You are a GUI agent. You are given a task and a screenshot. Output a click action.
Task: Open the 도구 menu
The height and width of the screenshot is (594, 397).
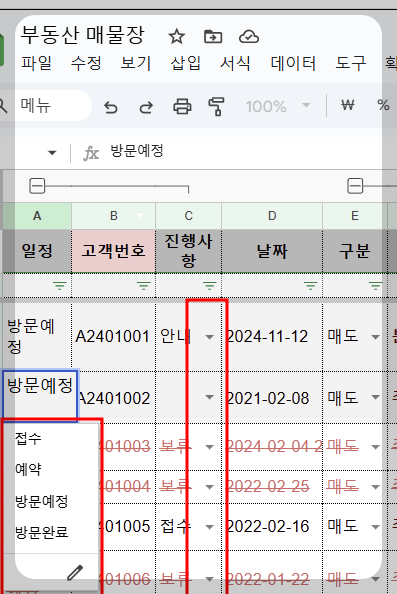pyautogui.click(x=351, y=63)
